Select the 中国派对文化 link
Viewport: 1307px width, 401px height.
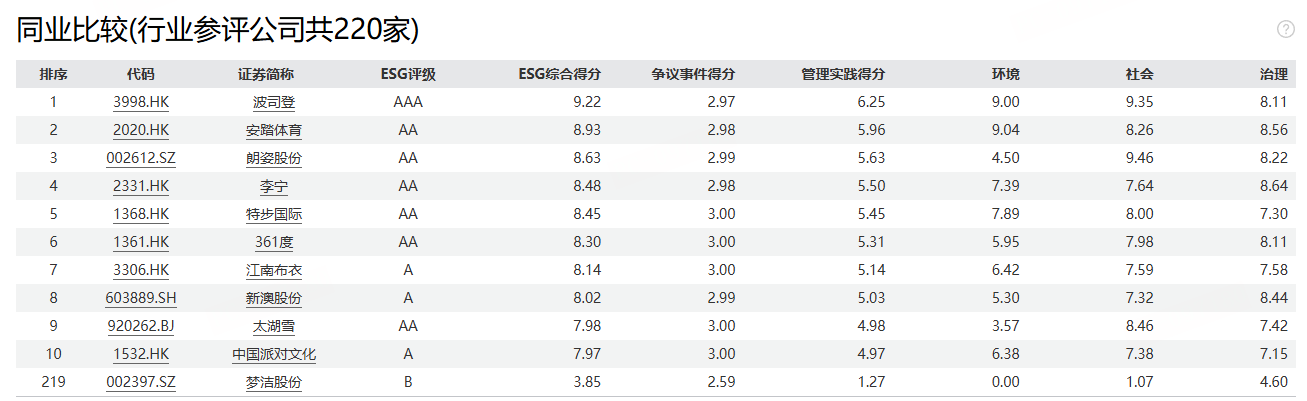tap(274, 354)
